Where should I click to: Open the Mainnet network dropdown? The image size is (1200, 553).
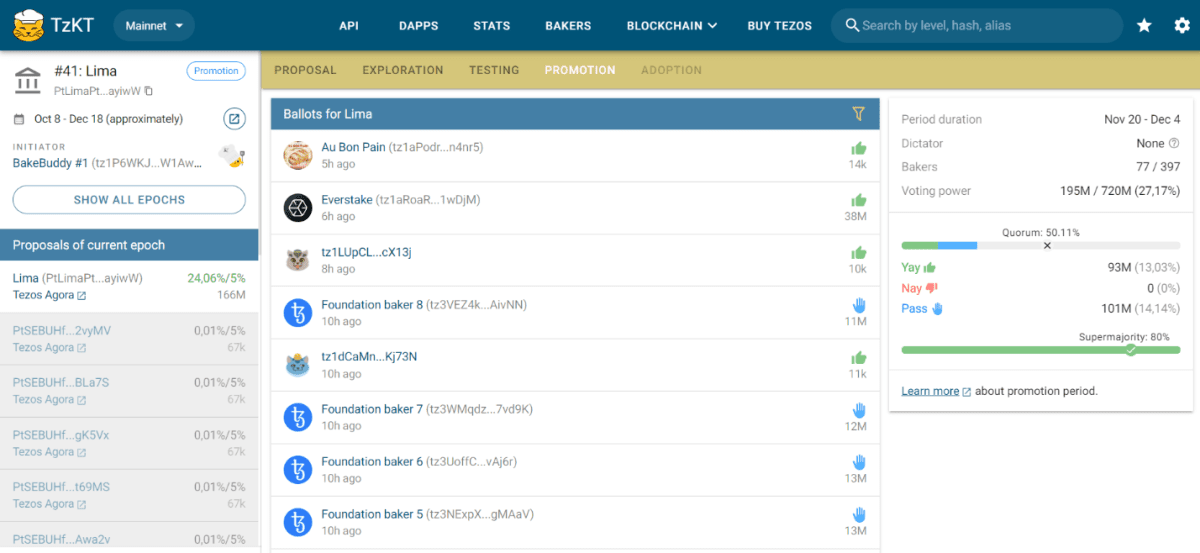point(154,25)
